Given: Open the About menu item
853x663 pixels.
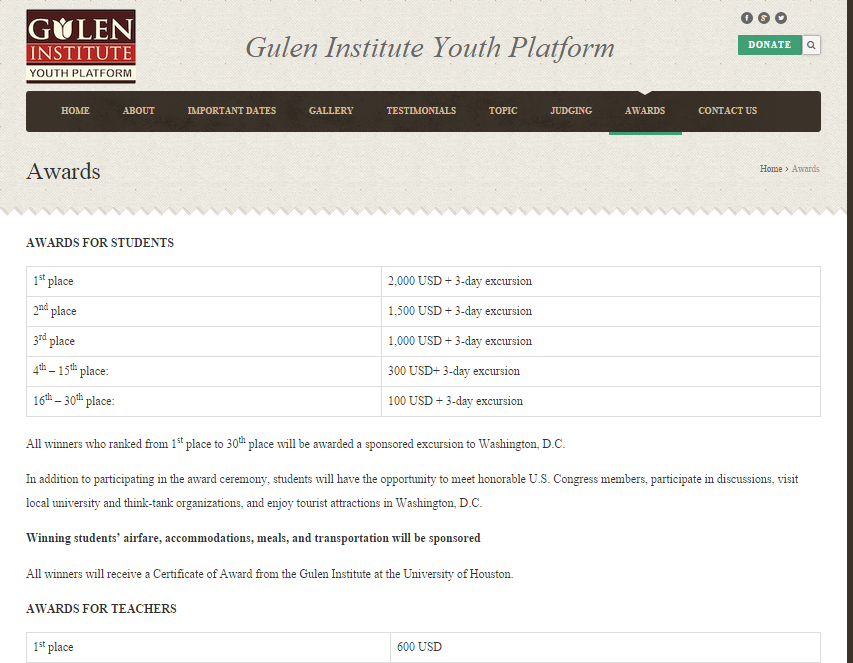Looking at the screenshot, I should click(x=138, y=111).
